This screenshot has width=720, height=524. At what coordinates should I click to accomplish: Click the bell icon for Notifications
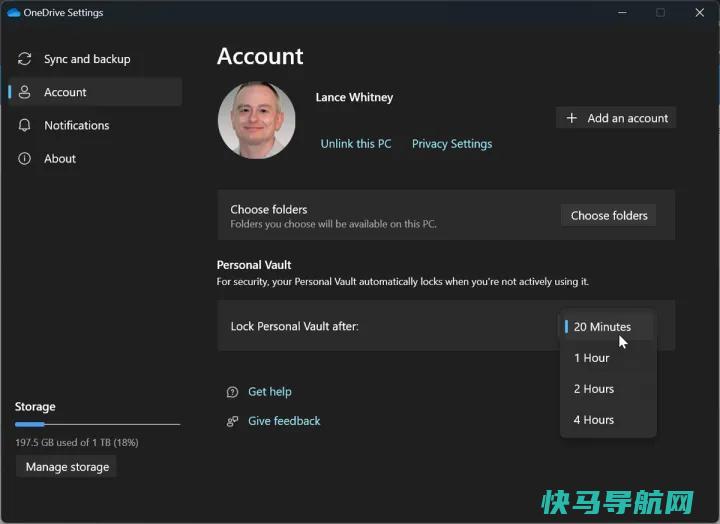pyautogui.click(x=24, y=125)
